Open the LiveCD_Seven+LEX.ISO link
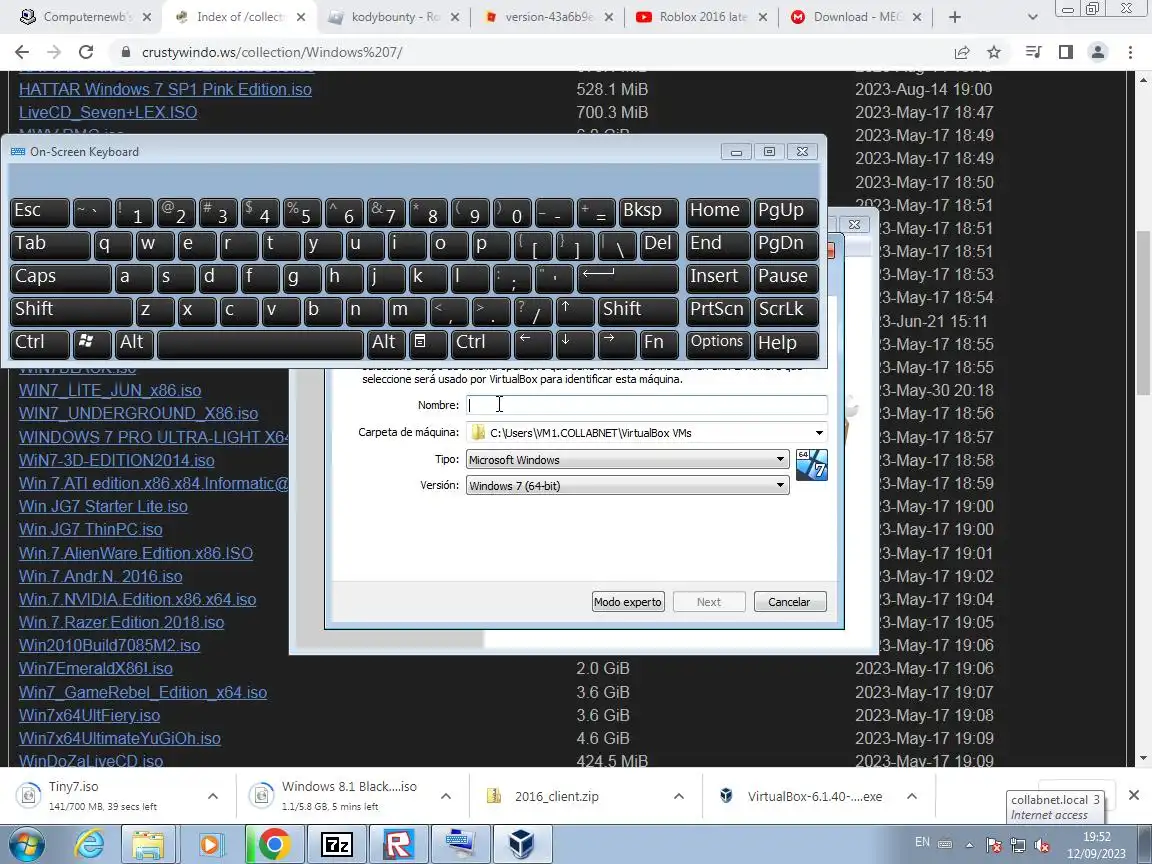This screenshot has width=1152, height=864. 108,112
